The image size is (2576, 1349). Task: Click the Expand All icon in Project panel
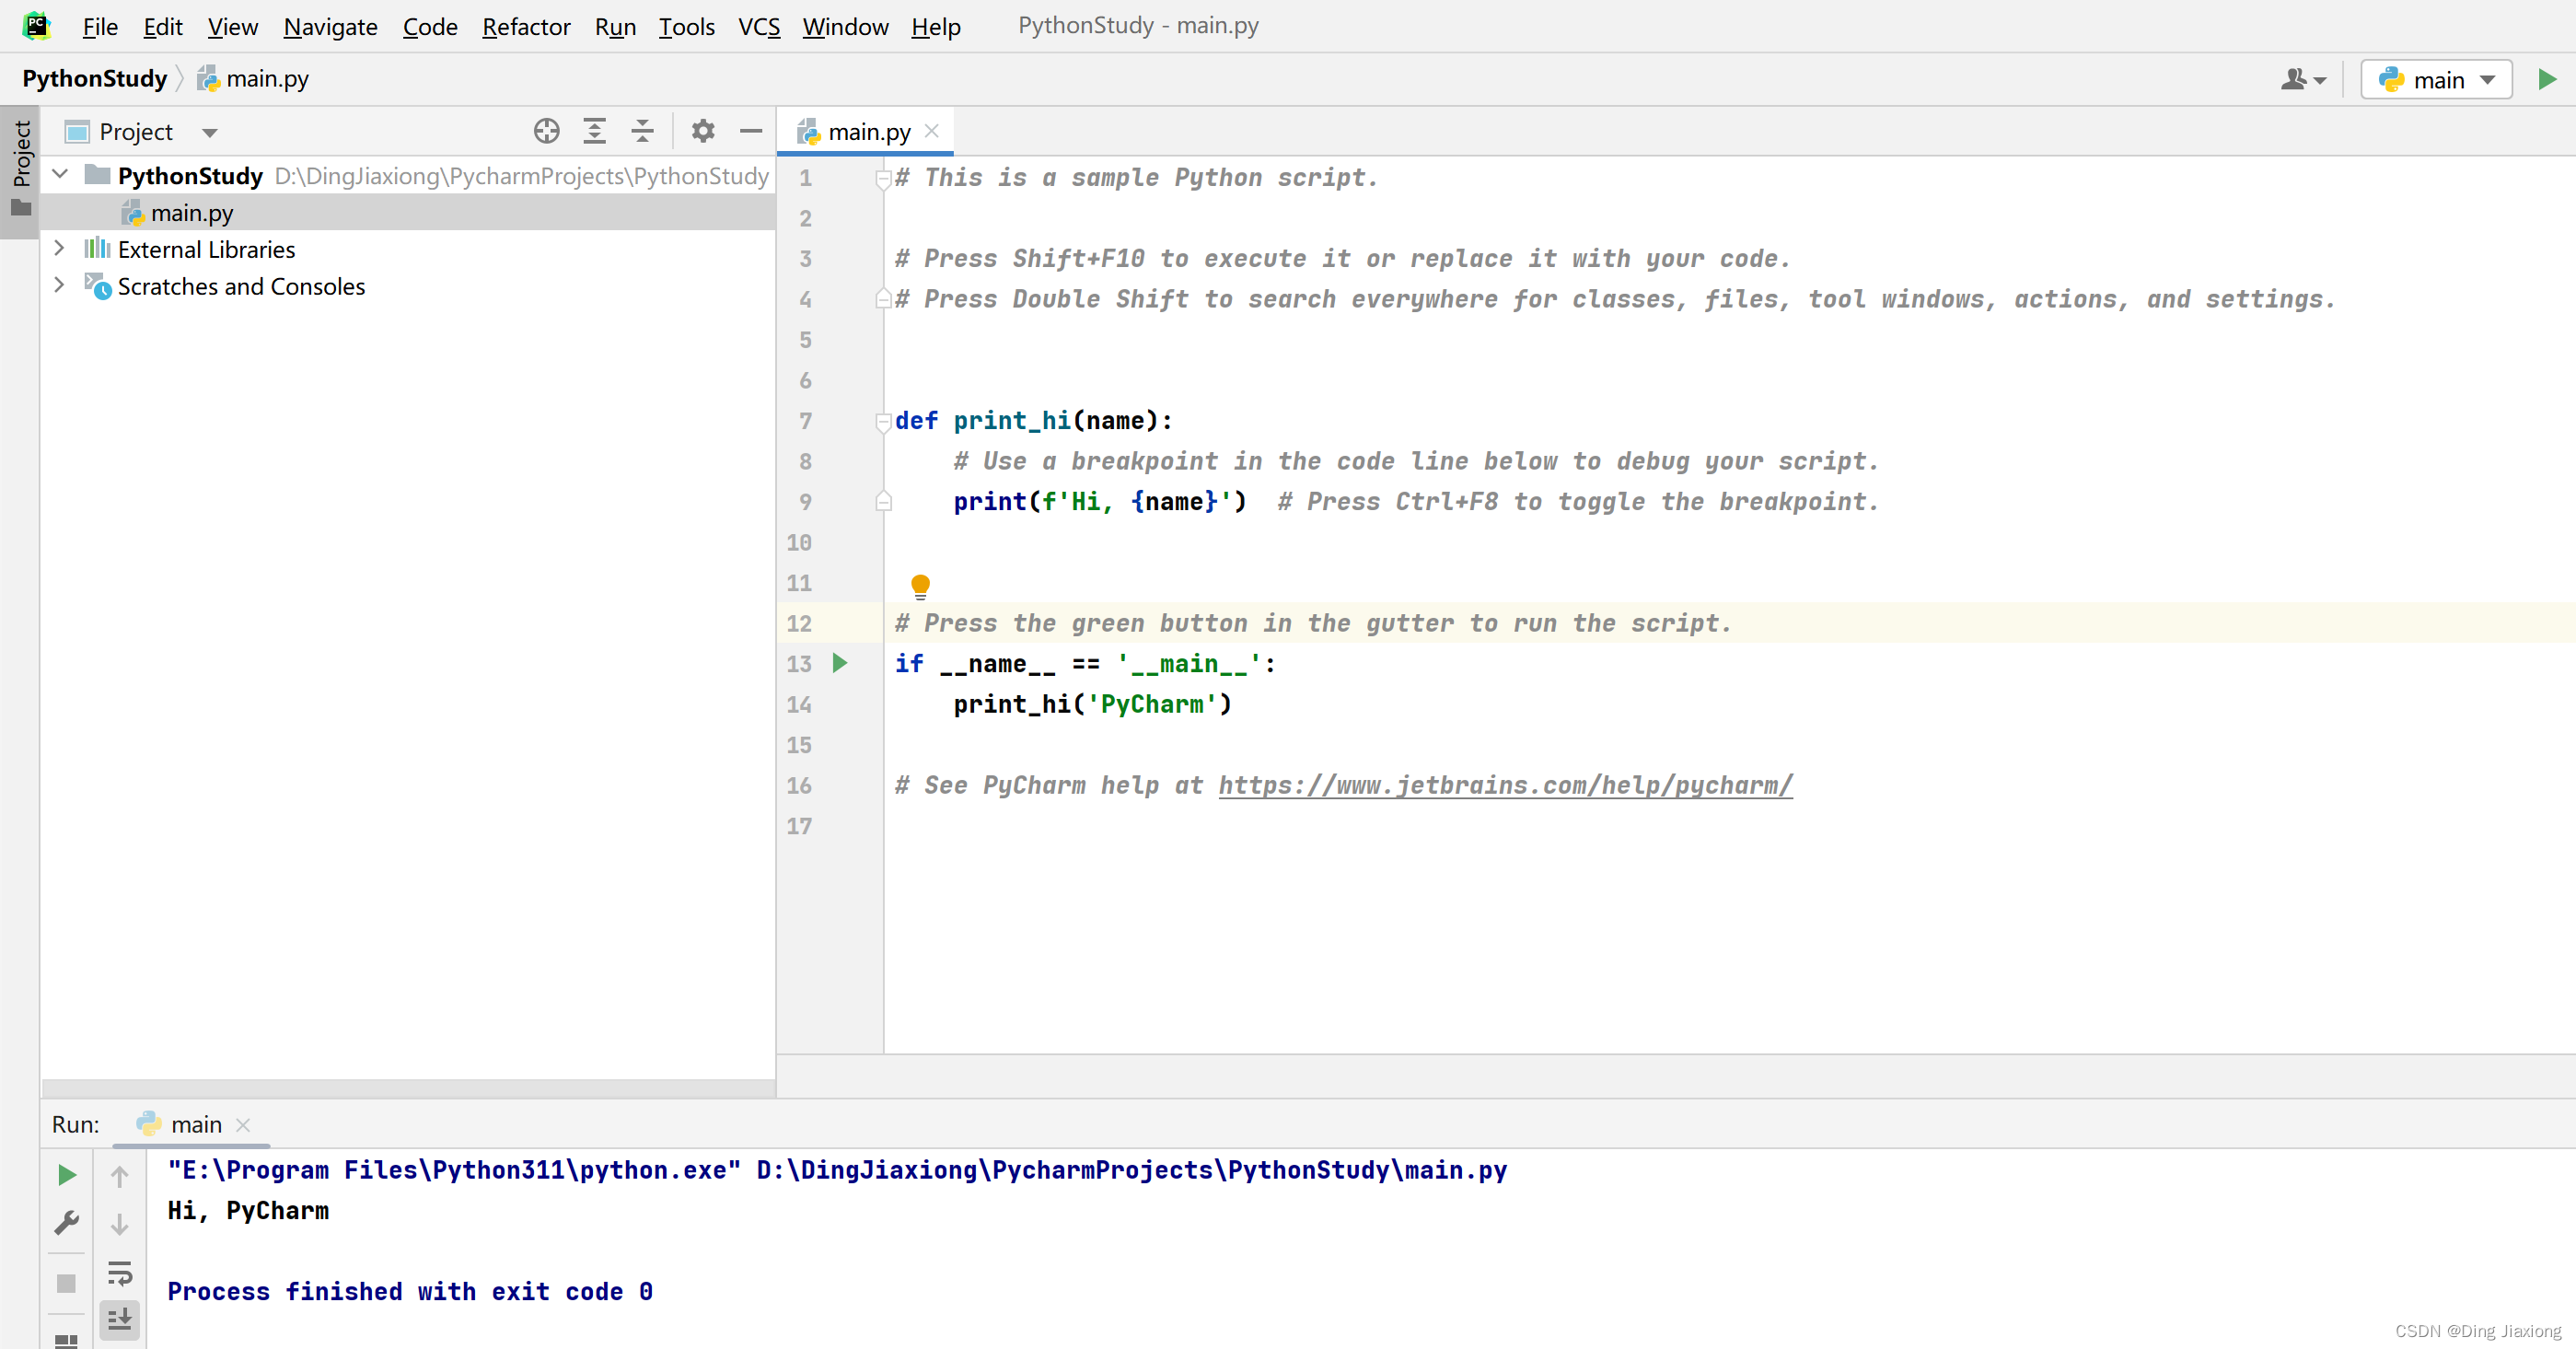(594, 131)
